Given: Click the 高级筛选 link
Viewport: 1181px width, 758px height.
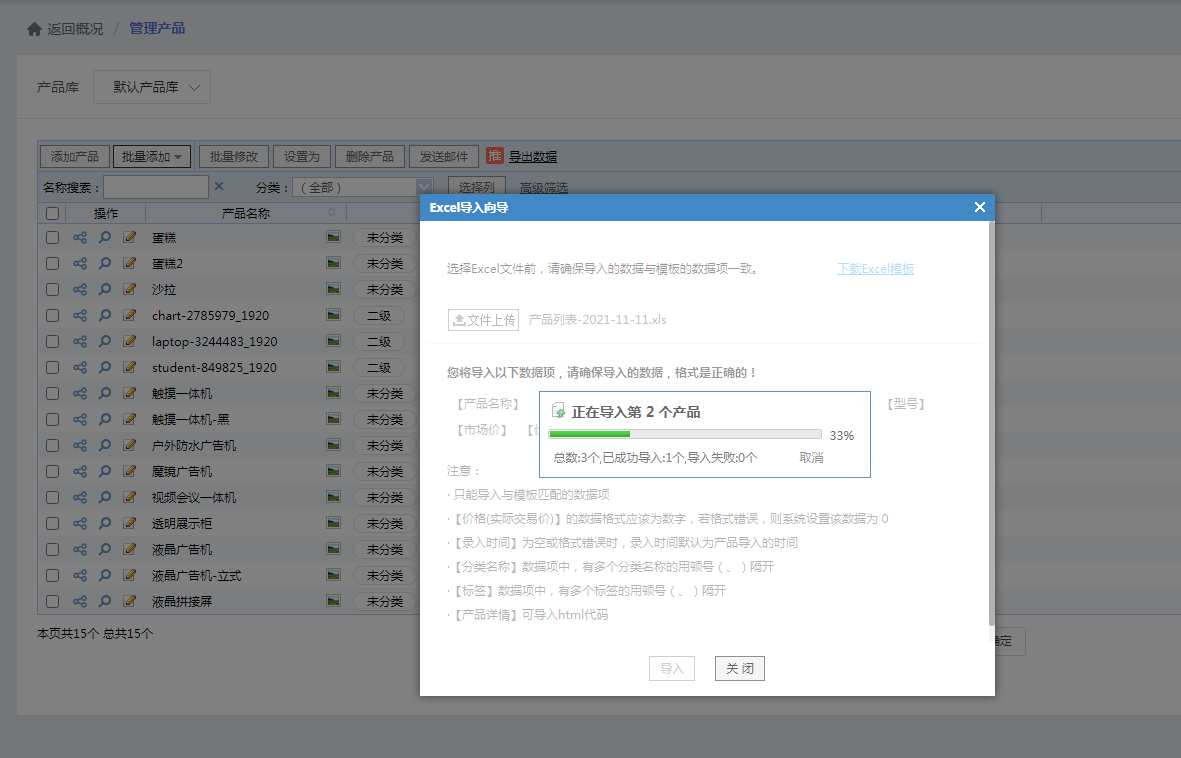Looking at the screenshot, I should coord(544,187).
